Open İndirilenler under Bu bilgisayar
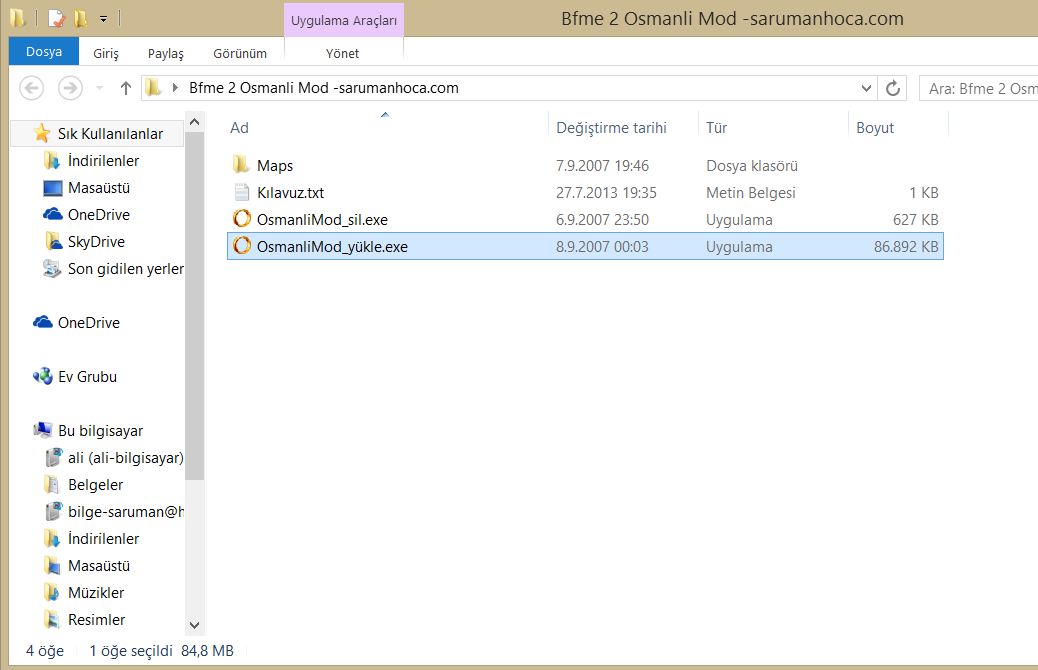1038x670 pixels. click(x=103, y=539)
